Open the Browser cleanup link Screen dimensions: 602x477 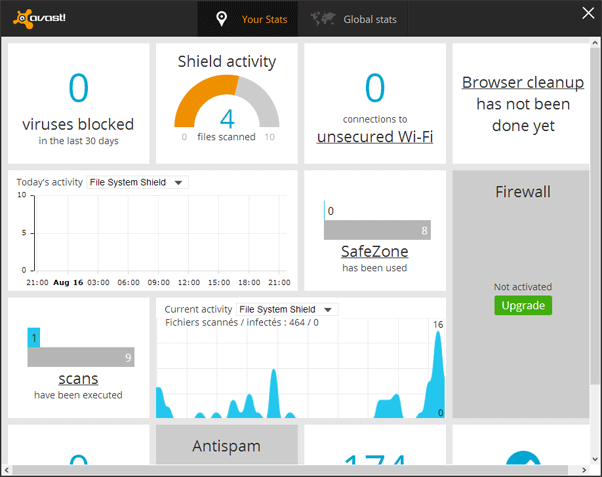(x=523, y=82)
